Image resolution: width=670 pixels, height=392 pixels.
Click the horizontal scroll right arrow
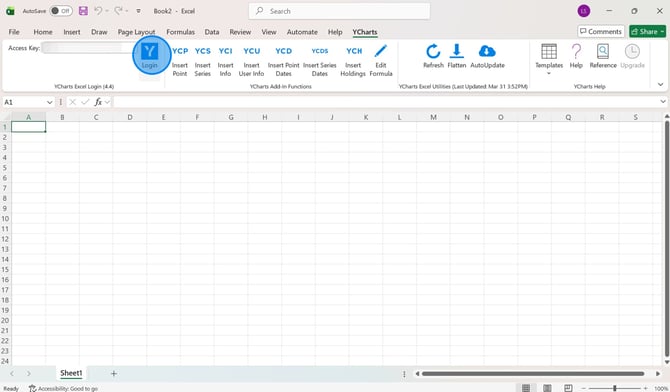658,374
